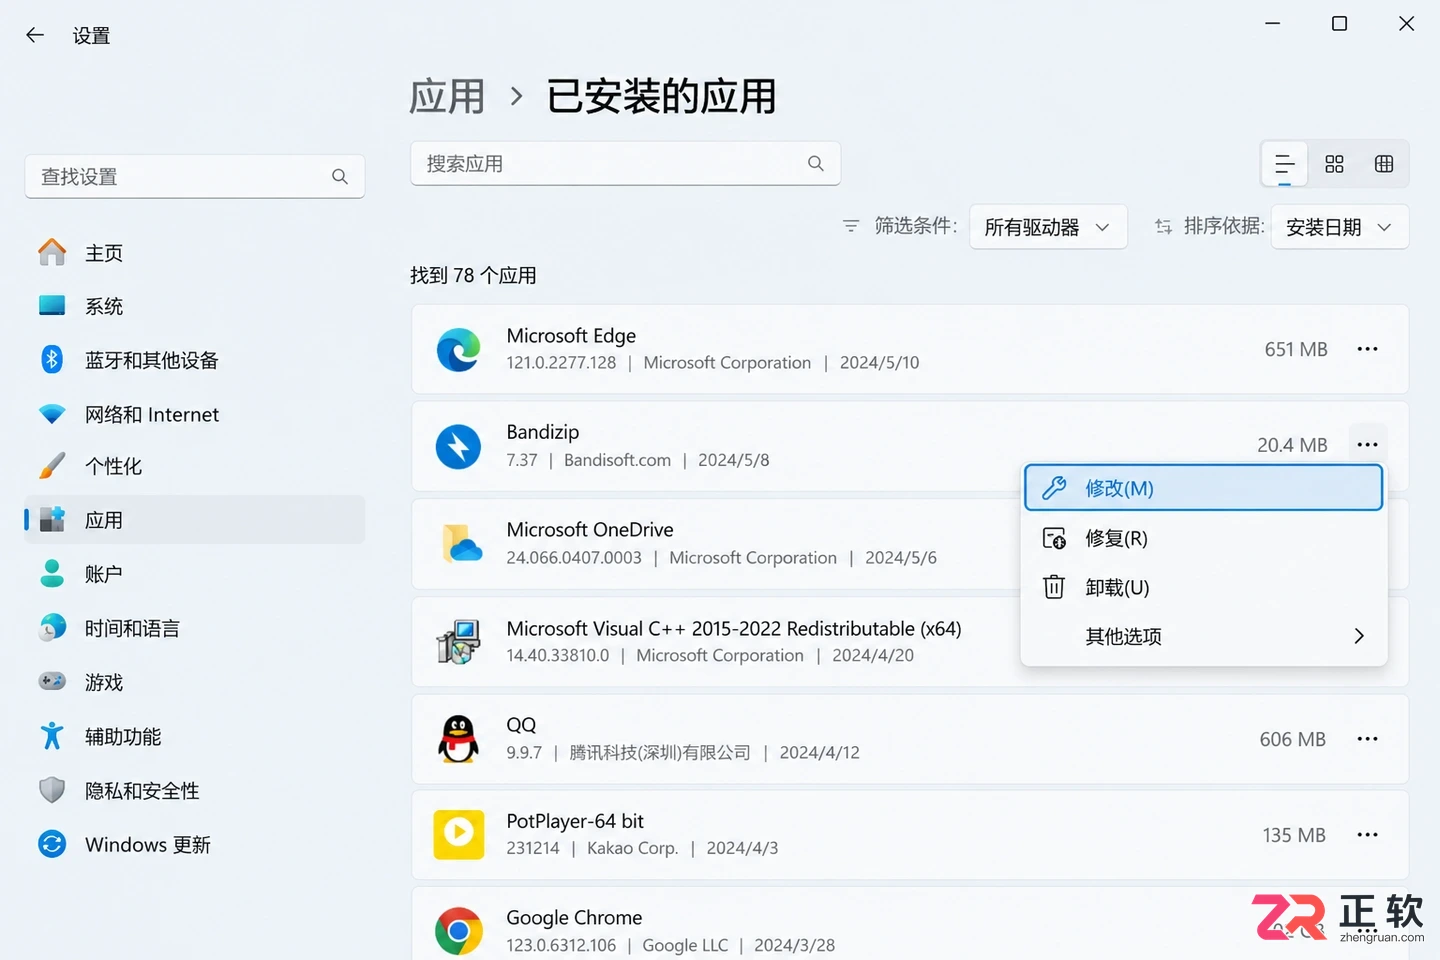Open 个性化 settings
Screen dimensions: 1440x960
(195, 466)
